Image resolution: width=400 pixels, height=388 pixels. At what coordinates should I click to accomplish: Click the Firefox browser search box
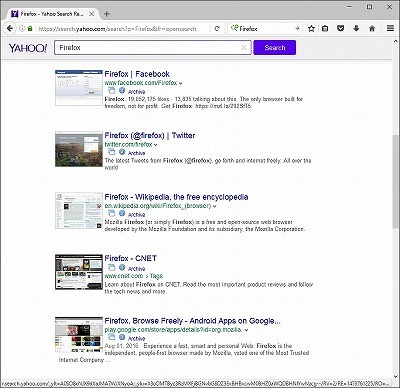click(x=266, y=29)
